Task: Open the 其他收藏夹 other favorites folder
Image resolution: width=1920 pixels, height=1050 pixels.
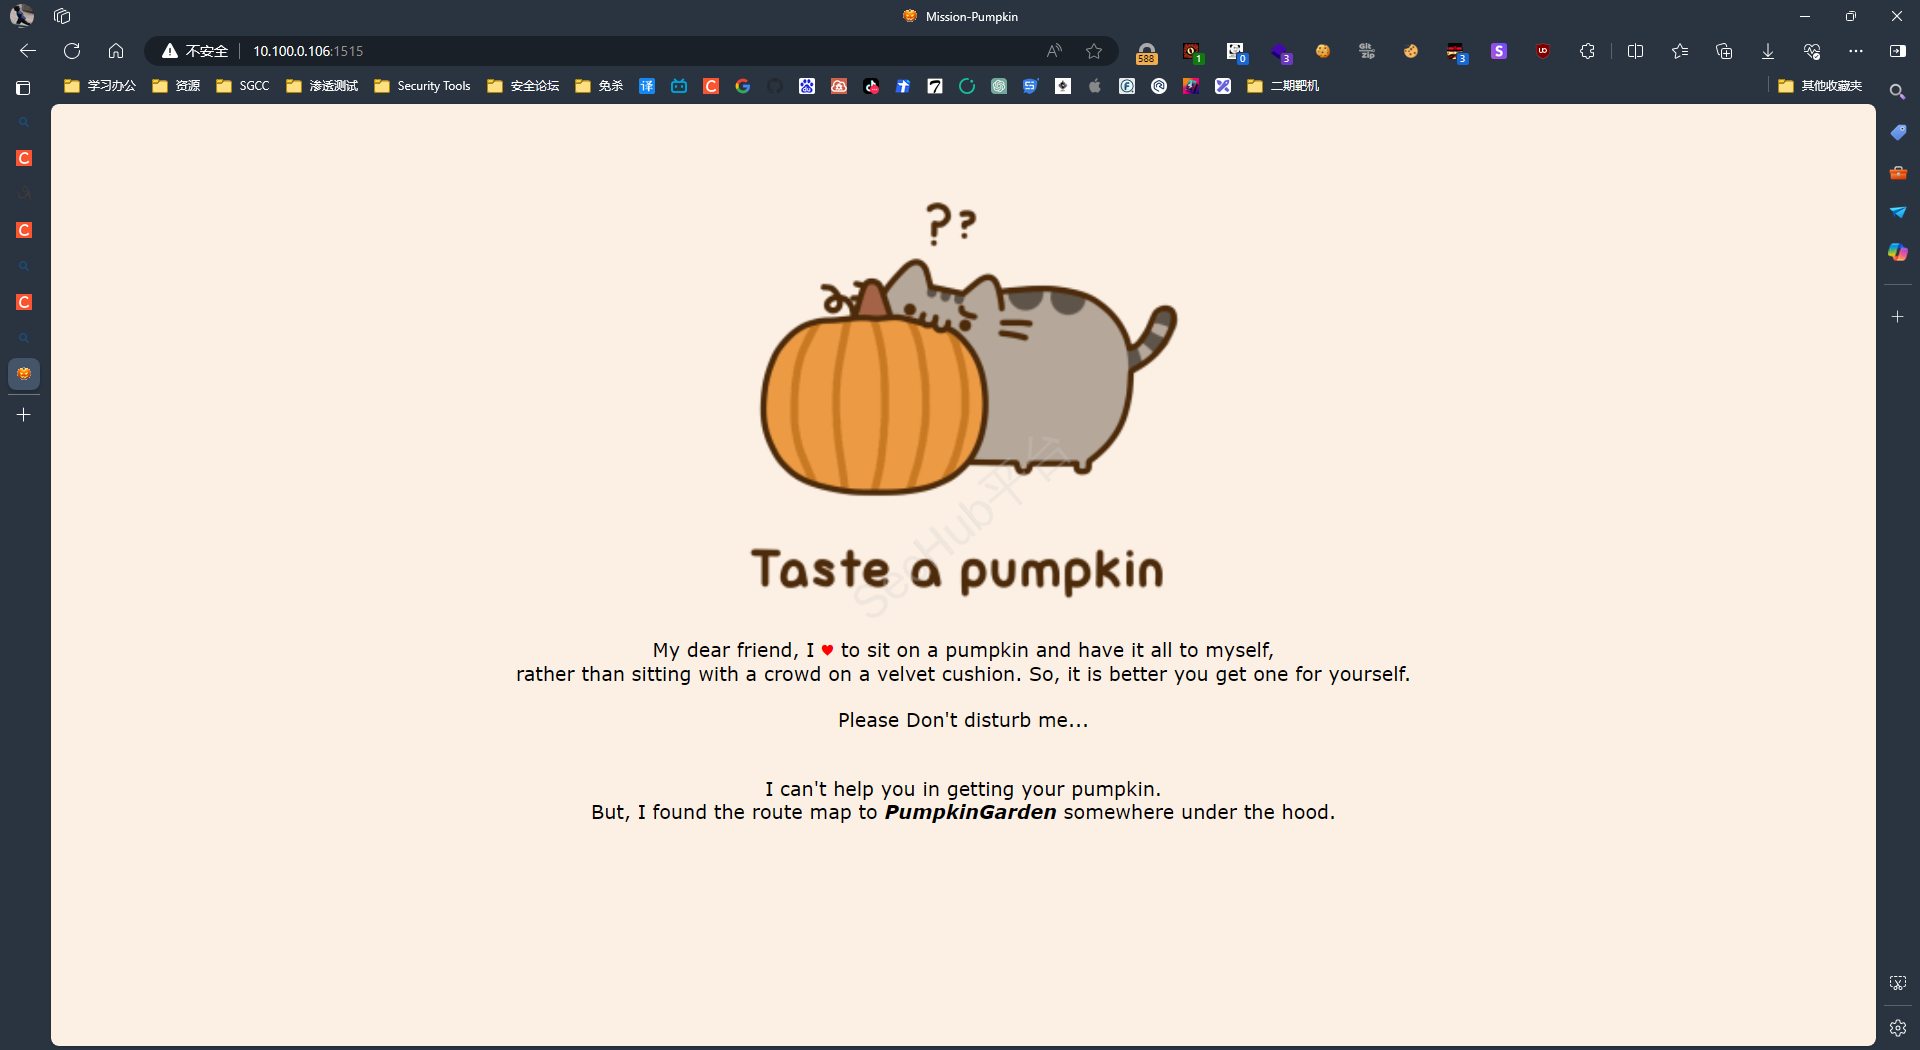Action: [x=1820, y=86]
